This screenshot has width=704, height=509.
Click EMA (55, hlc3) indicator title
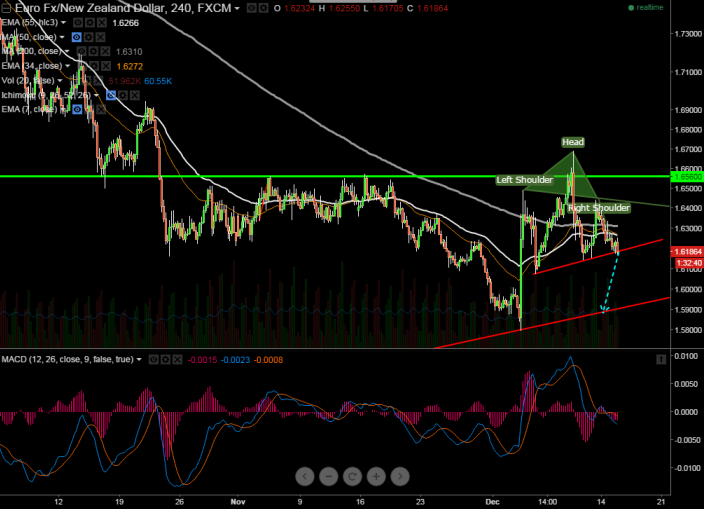30,22
